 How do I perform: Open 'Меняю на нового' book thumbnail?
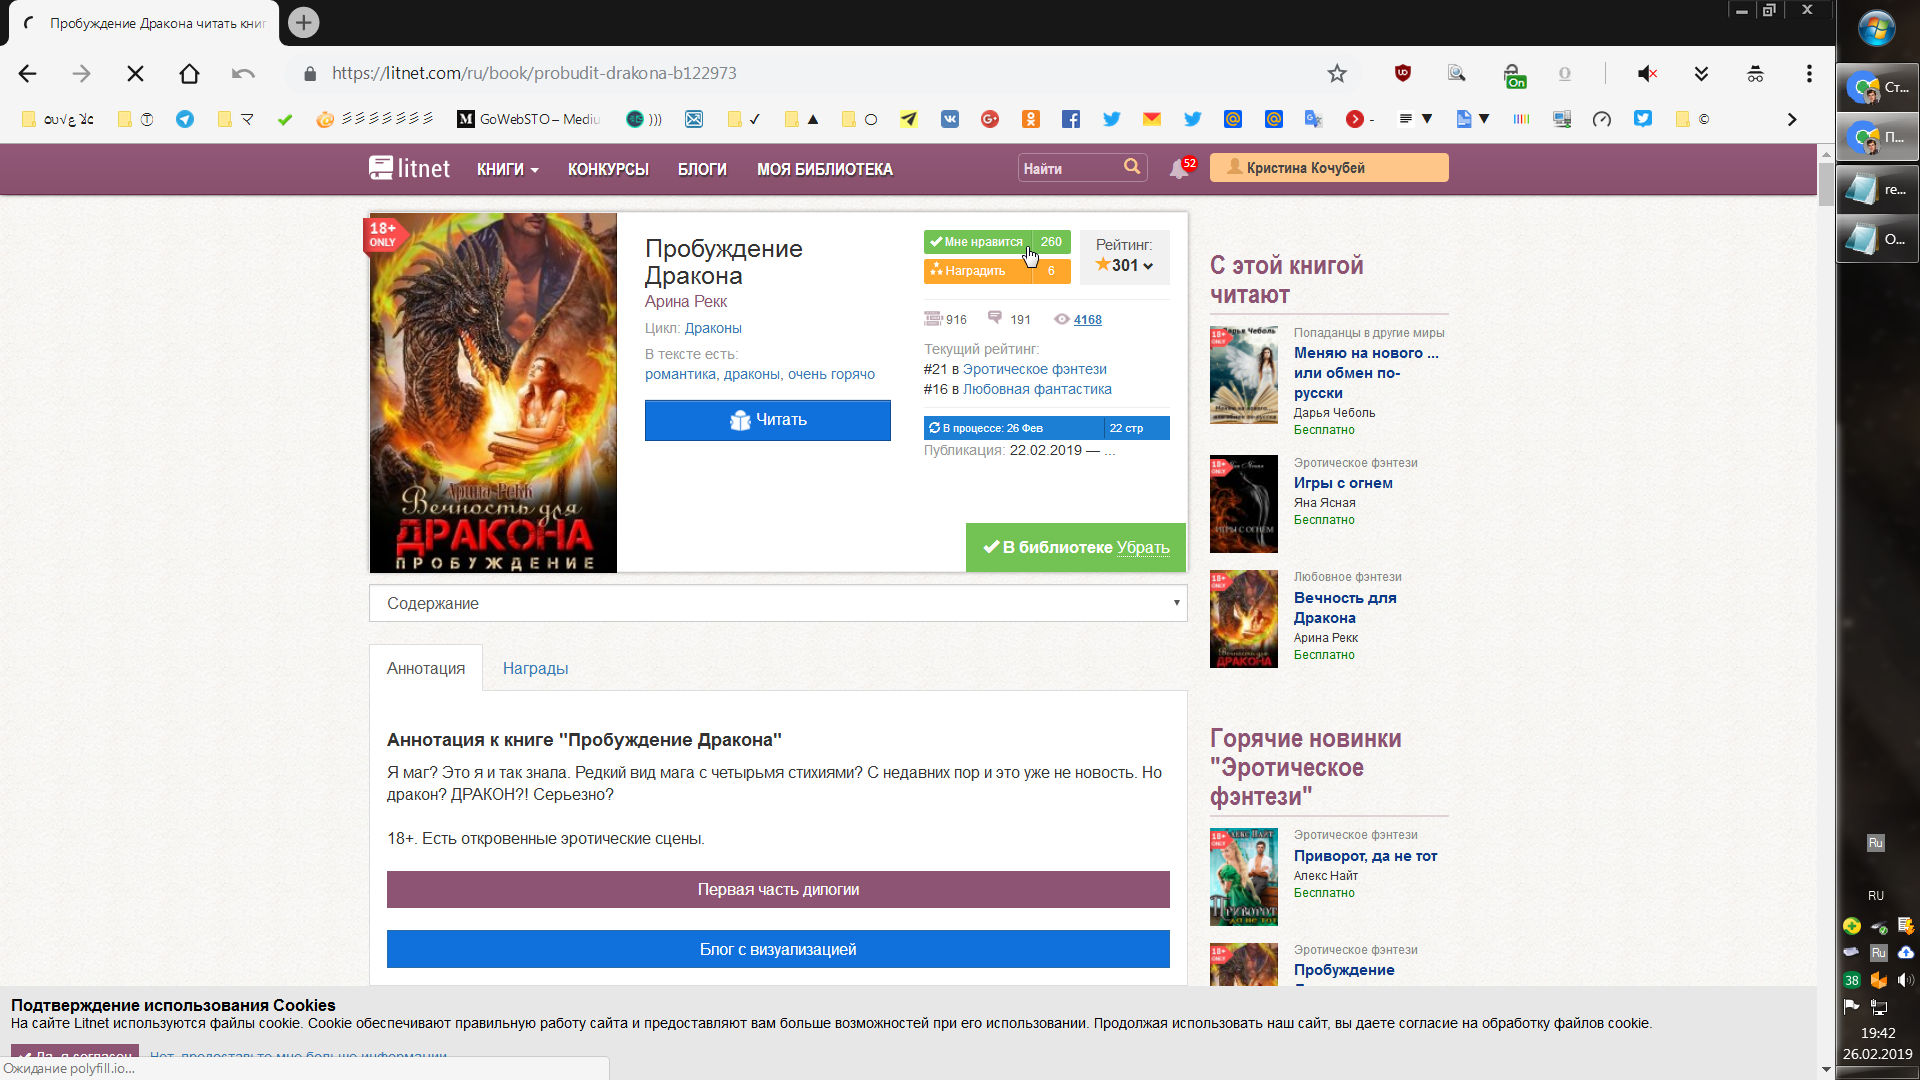1244,375
